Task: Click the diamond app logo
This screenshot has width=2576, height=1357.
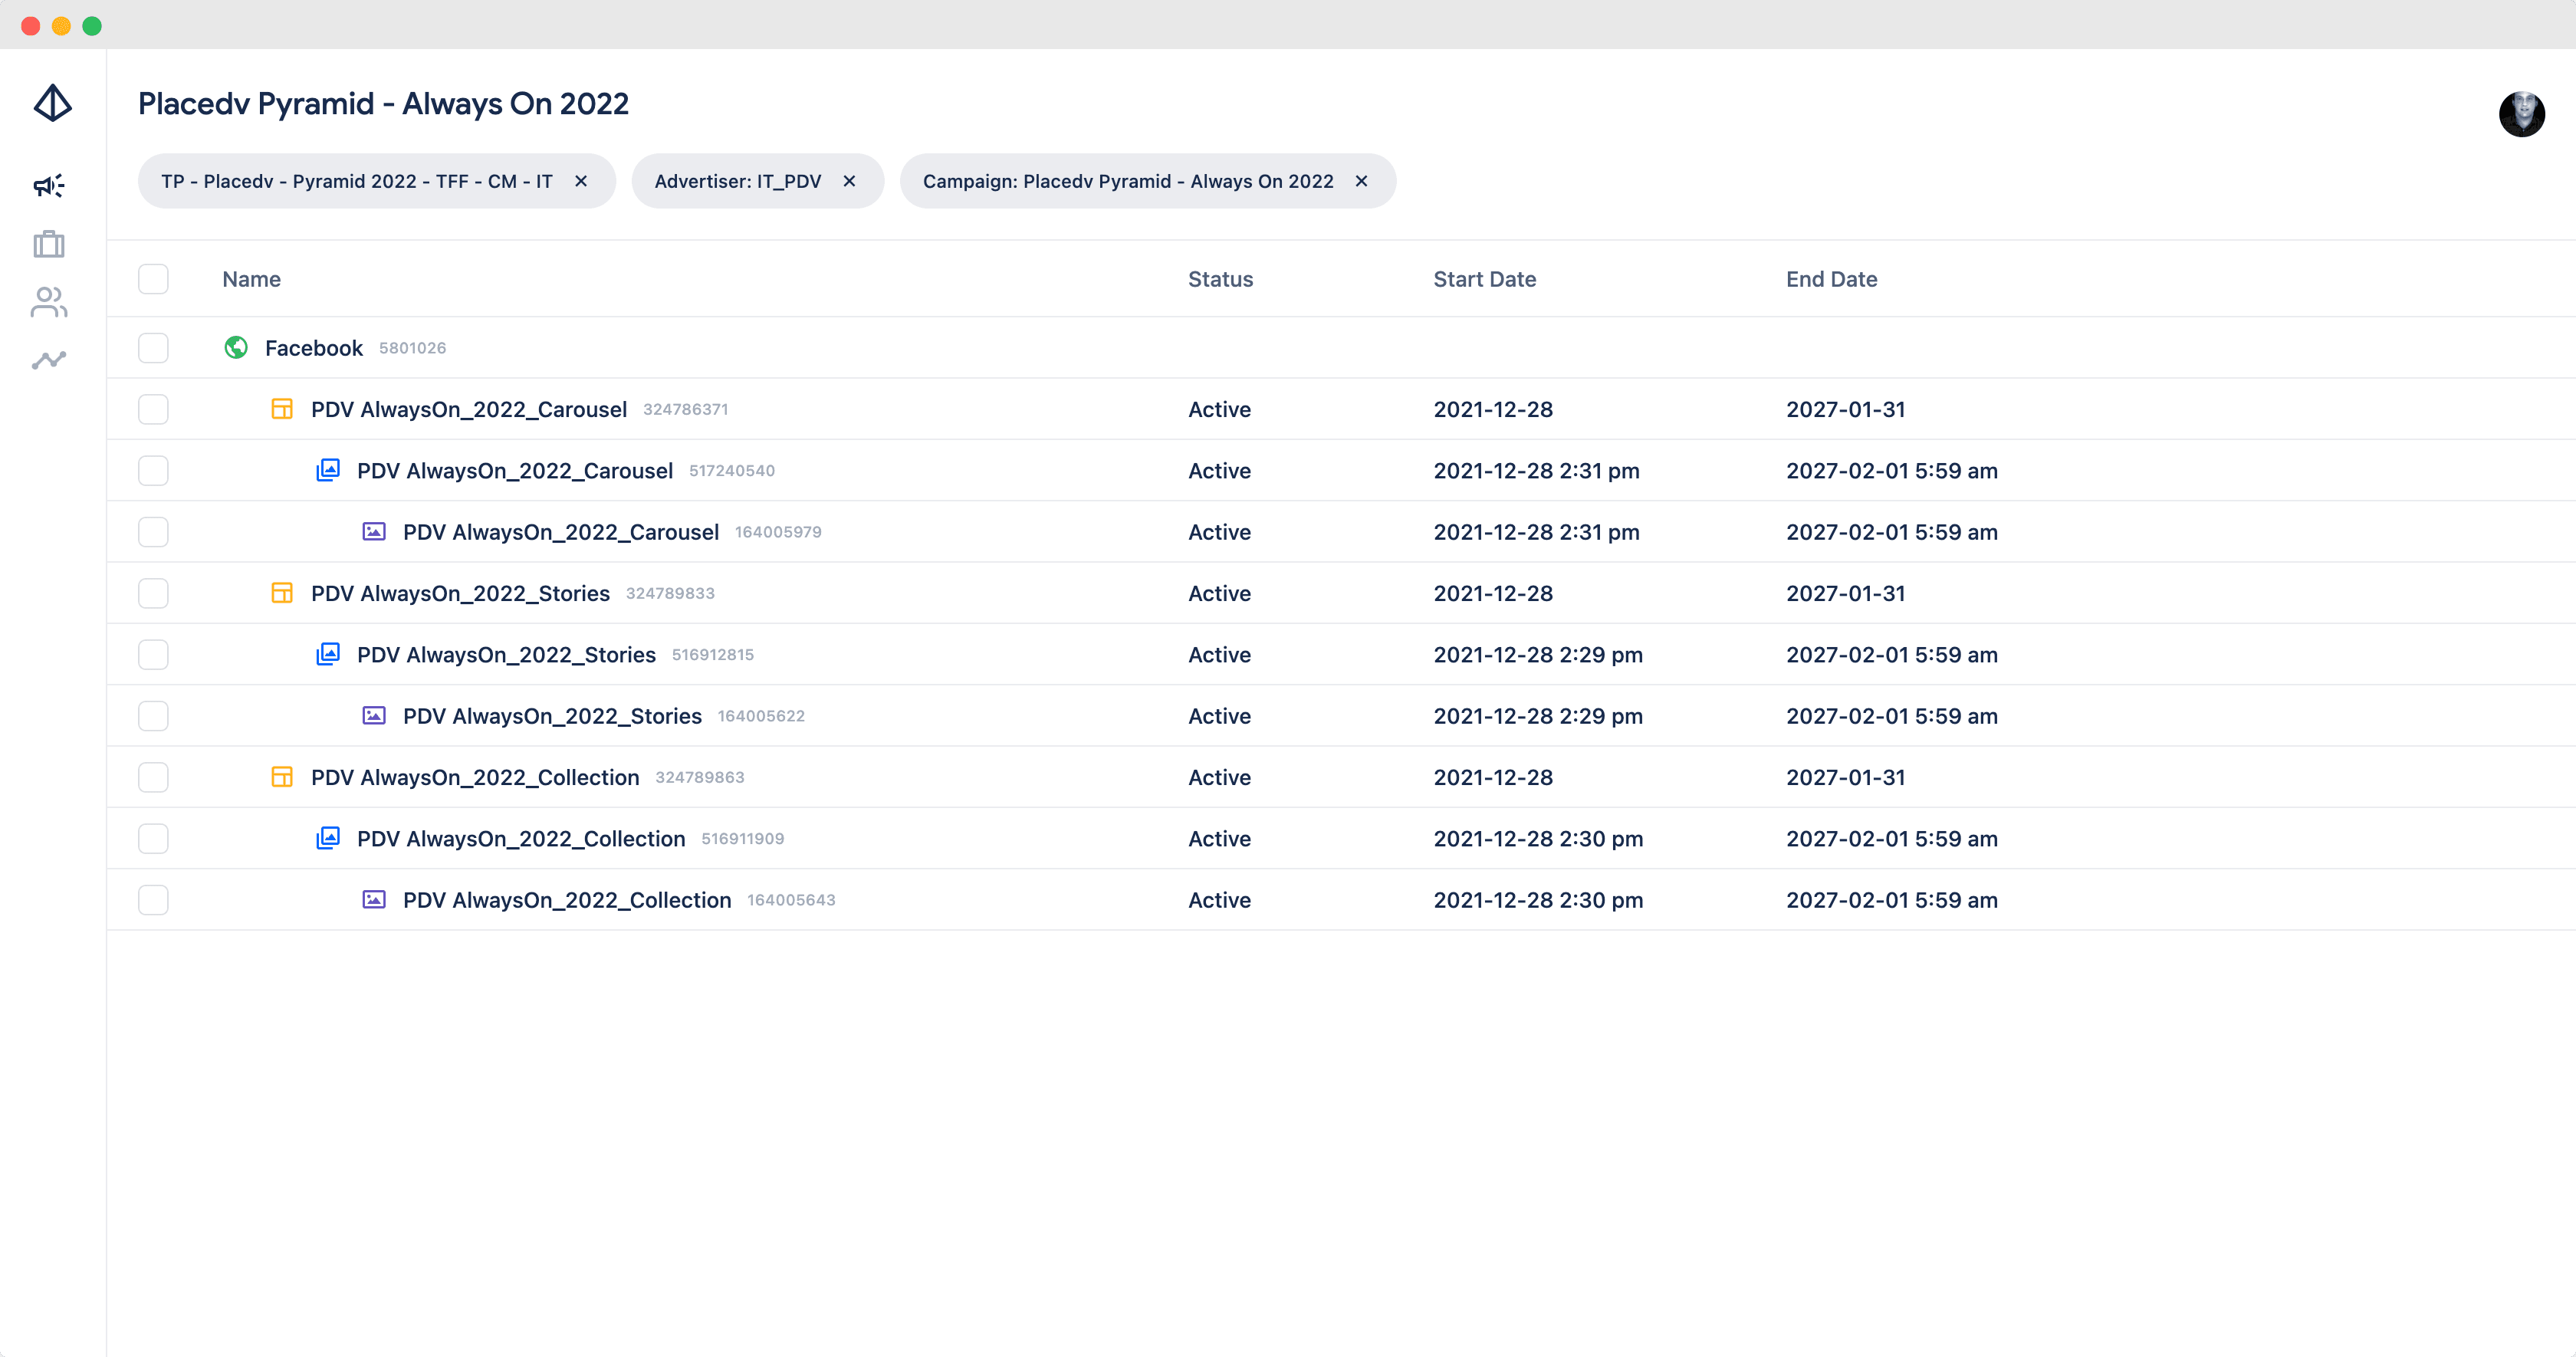Action: point(52,103)
